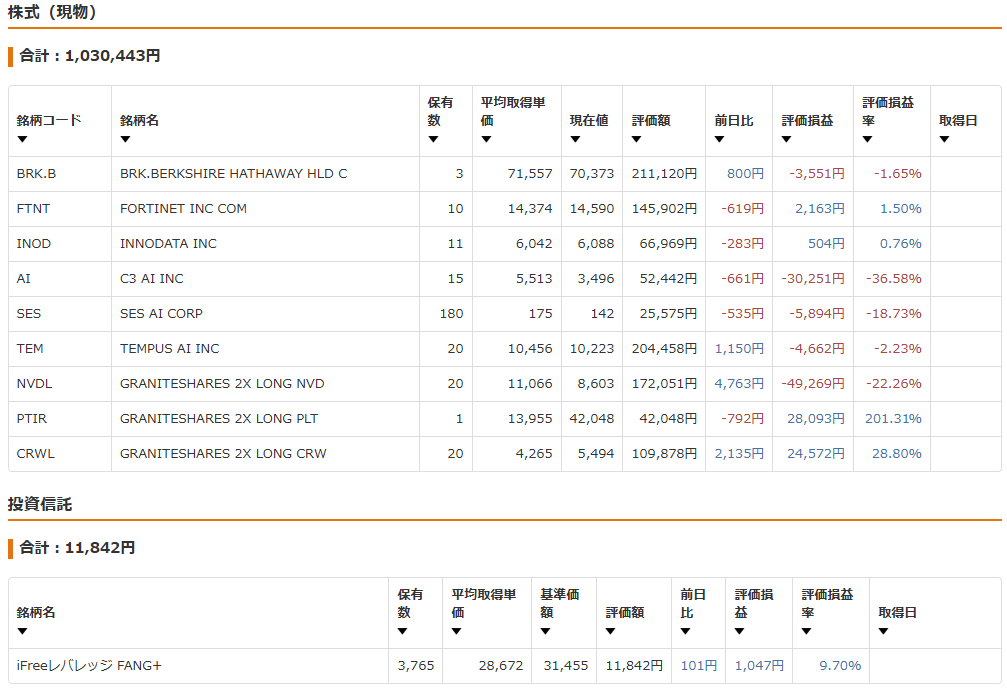Image resolution: width=1007 pixels, height=690 pixels.
Task: Sort investment trust by 平均取得単価 arrow
Action: point(456,632)
